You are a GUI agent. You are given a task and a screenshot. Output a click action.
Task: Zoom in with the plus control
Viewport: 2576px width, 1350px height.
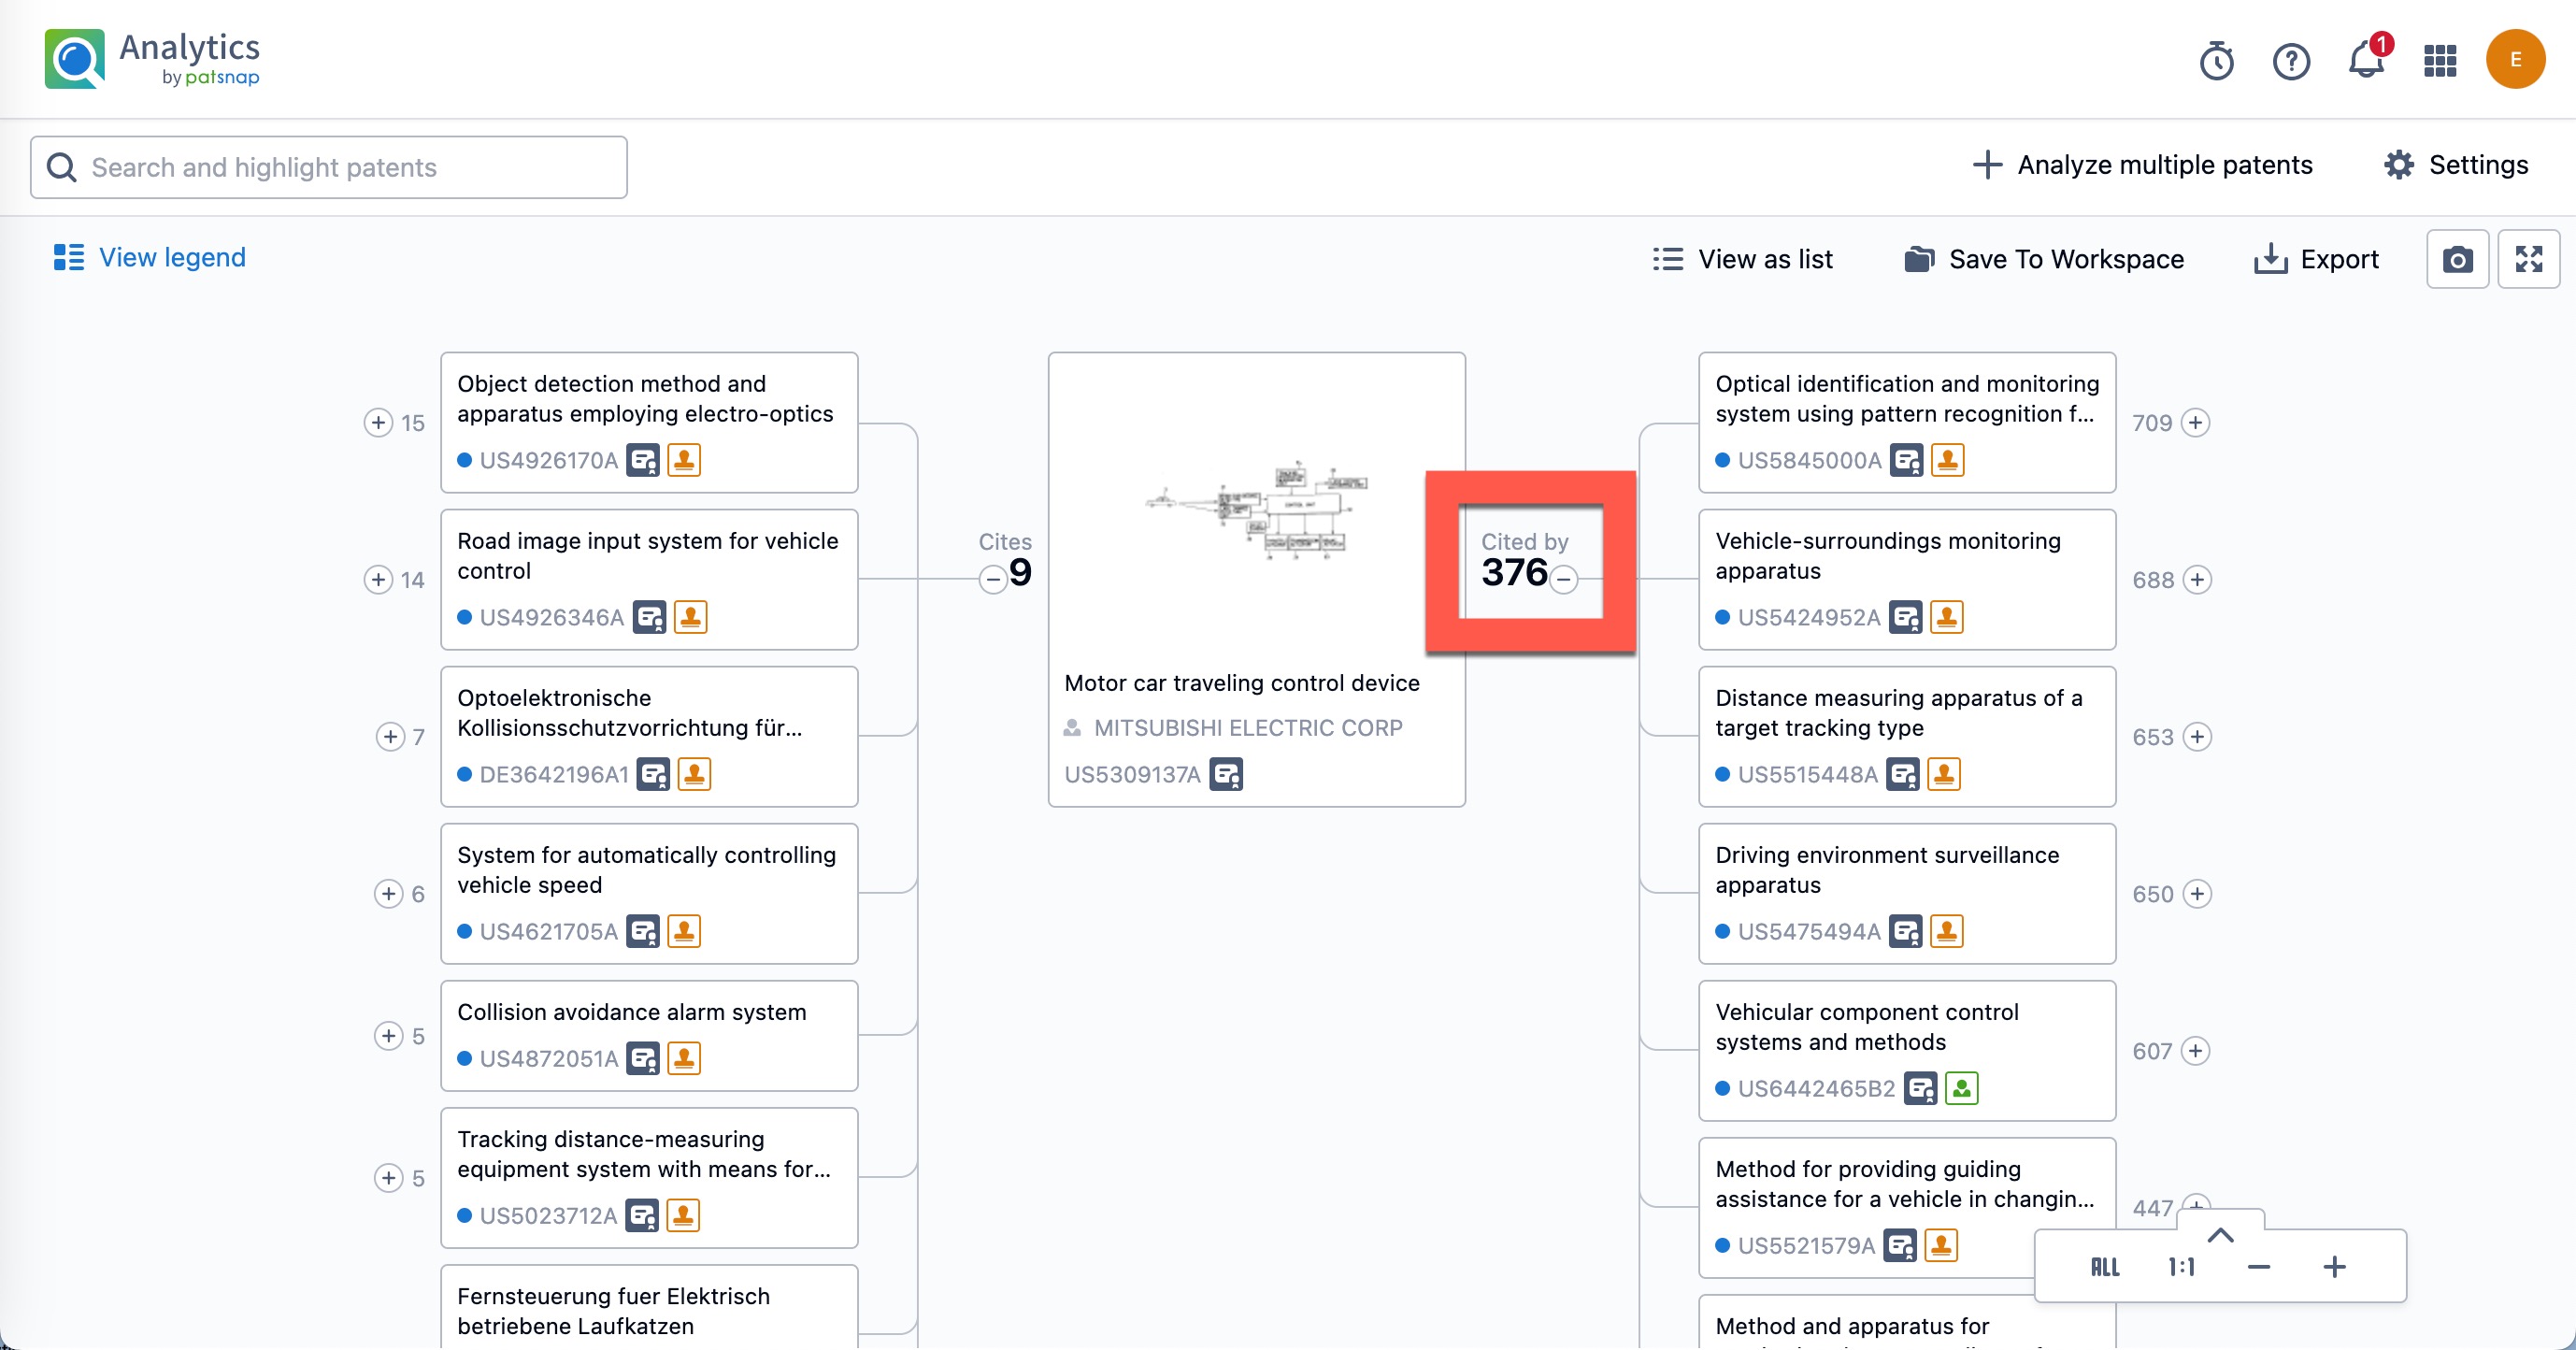tap(2334, 1267)
